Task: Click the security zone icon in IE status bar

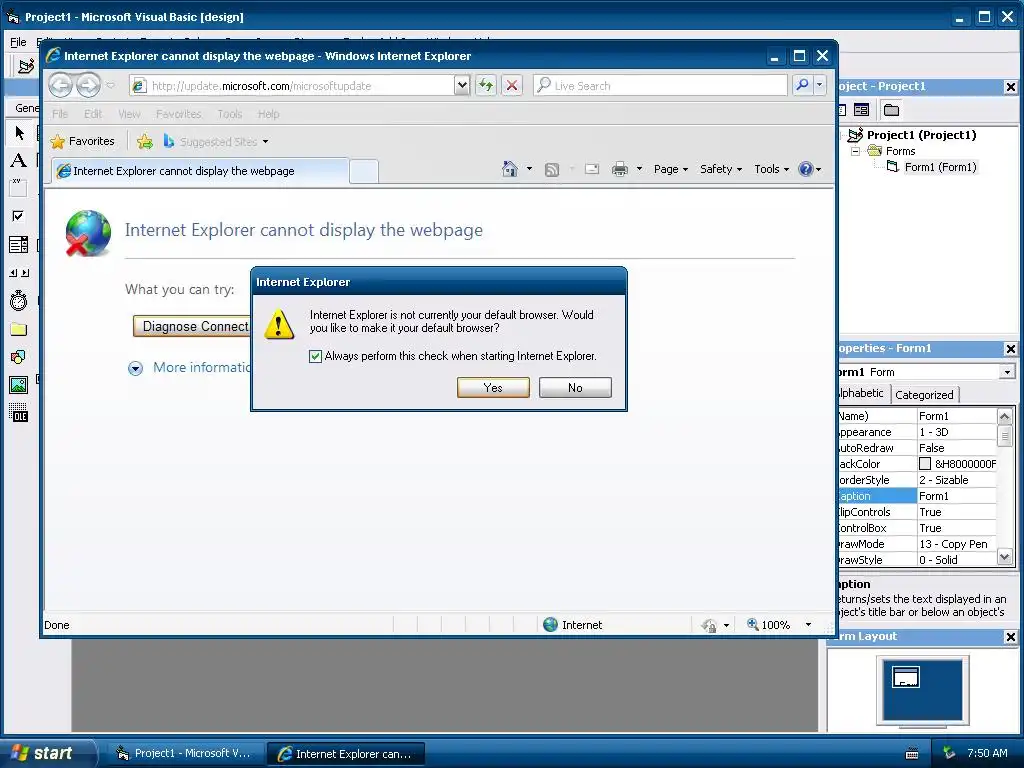Action: 551,625
